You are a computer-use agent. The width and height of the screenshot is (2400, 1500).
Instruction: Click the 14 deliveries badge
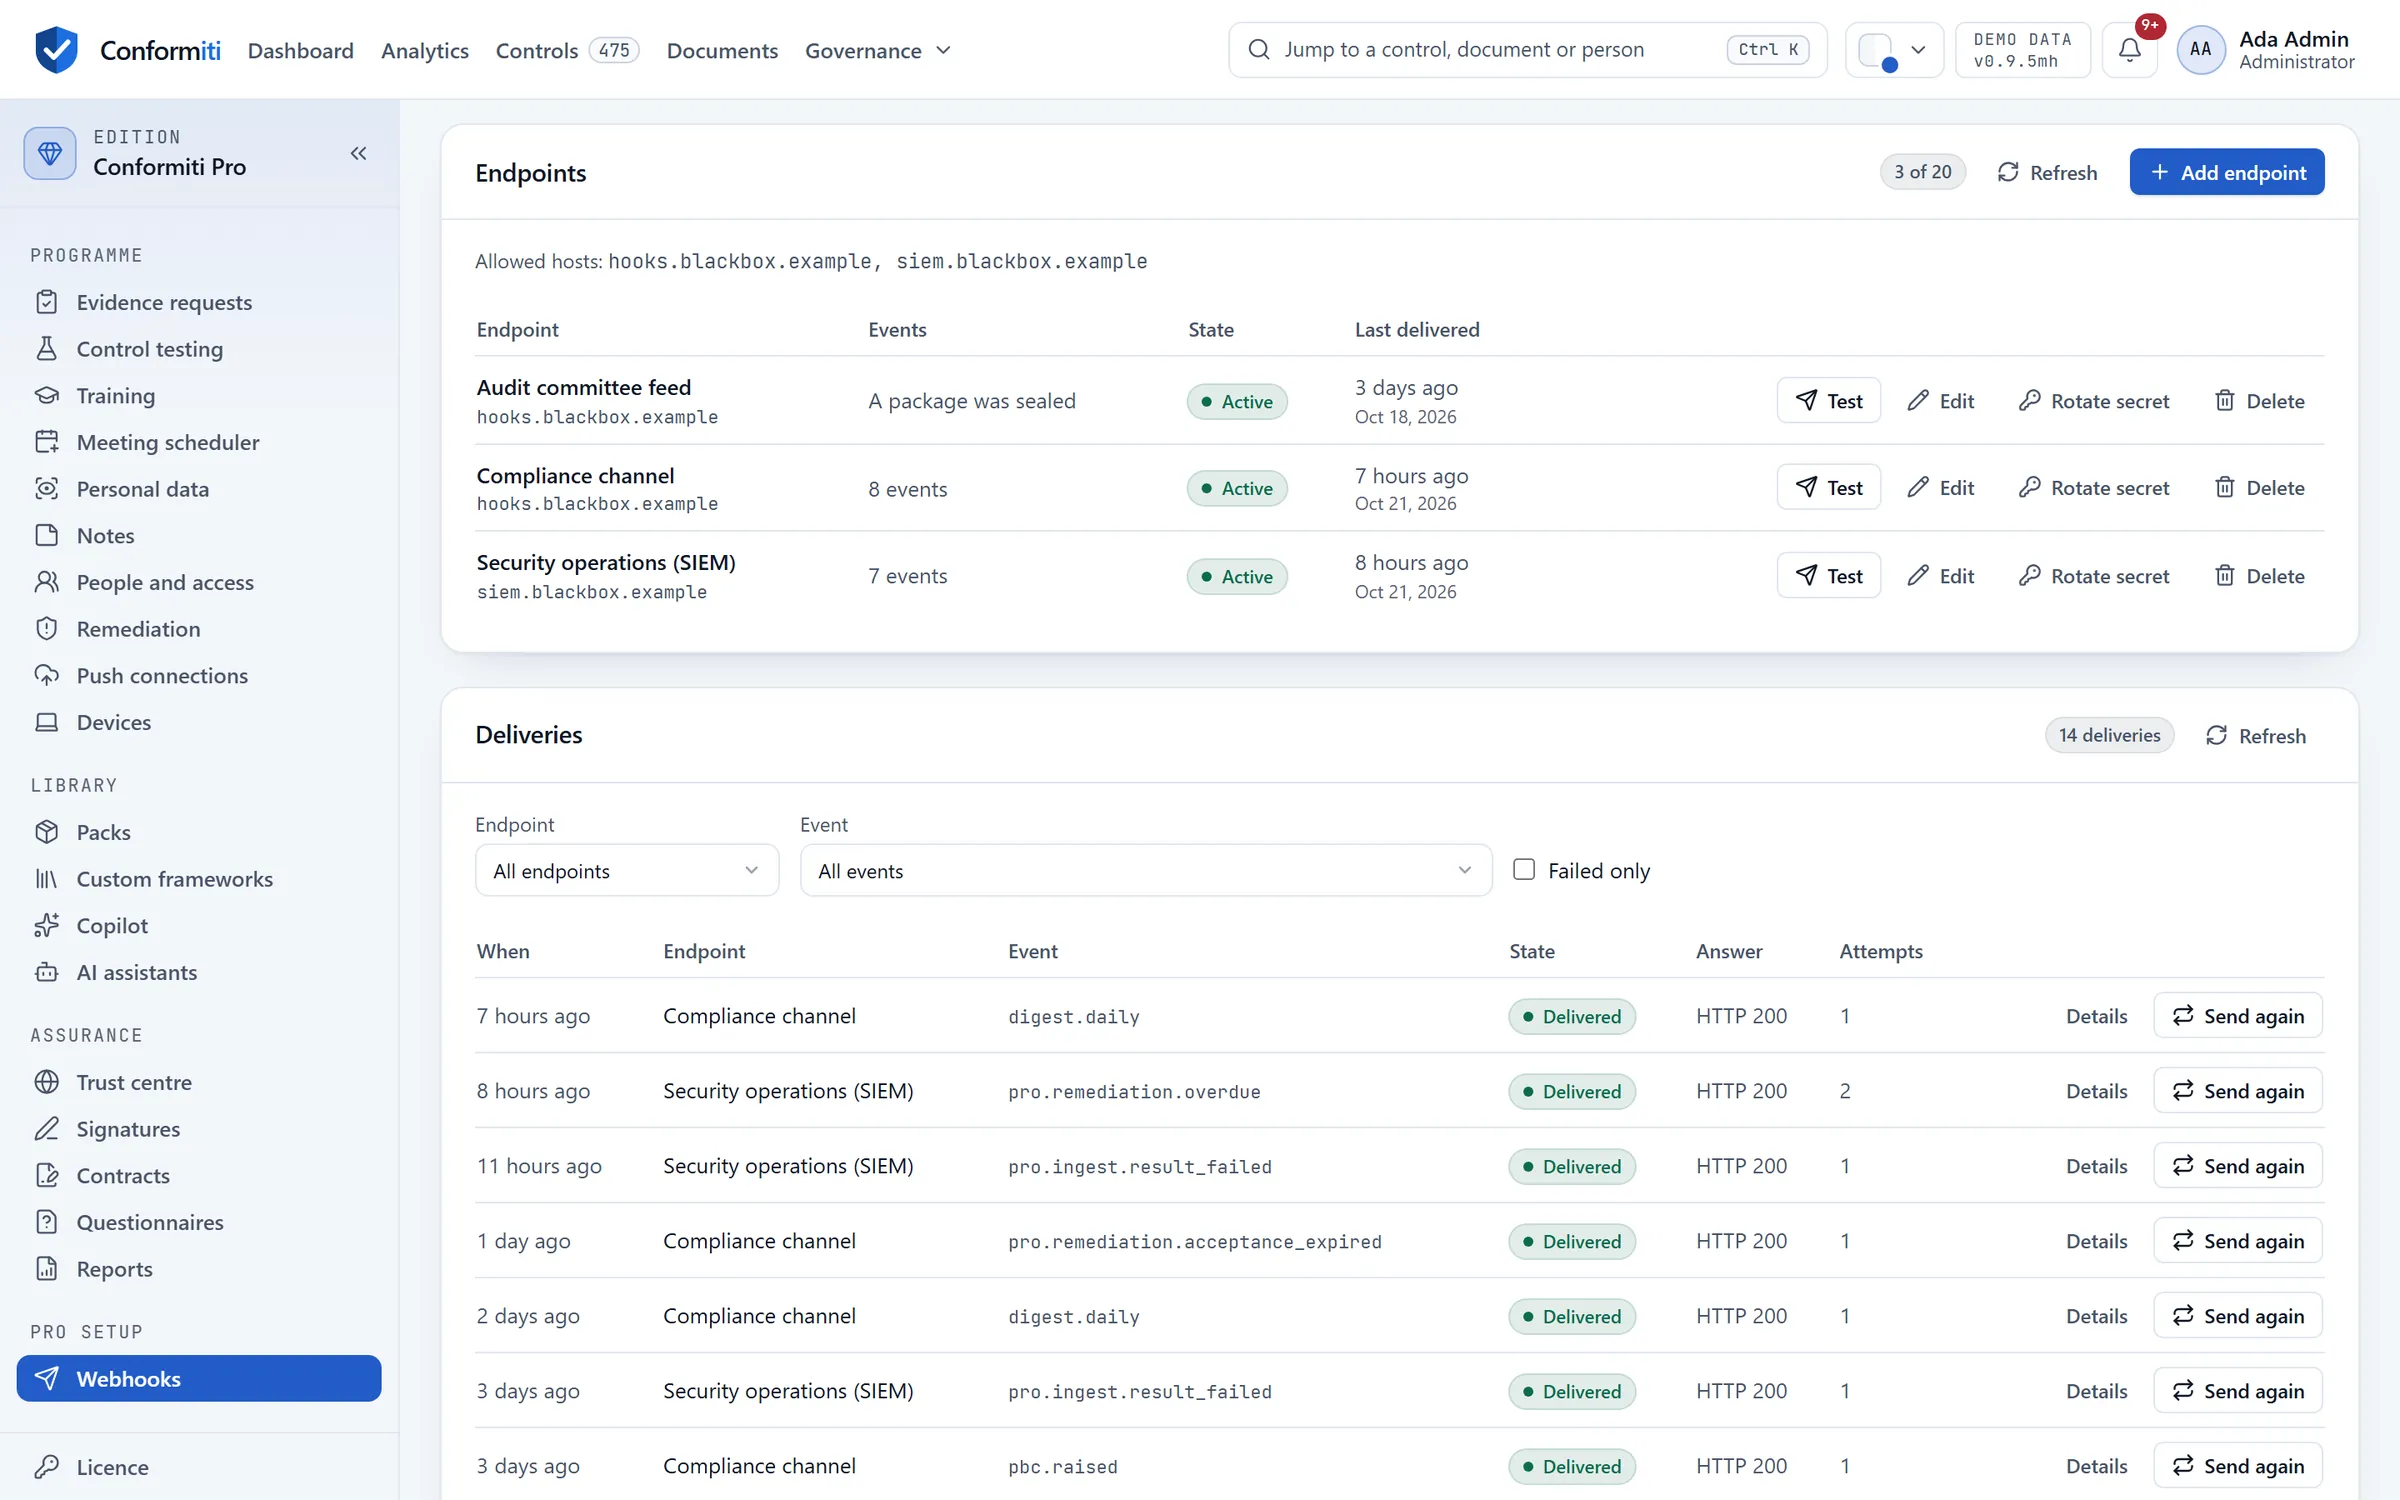click(2110, 735)
